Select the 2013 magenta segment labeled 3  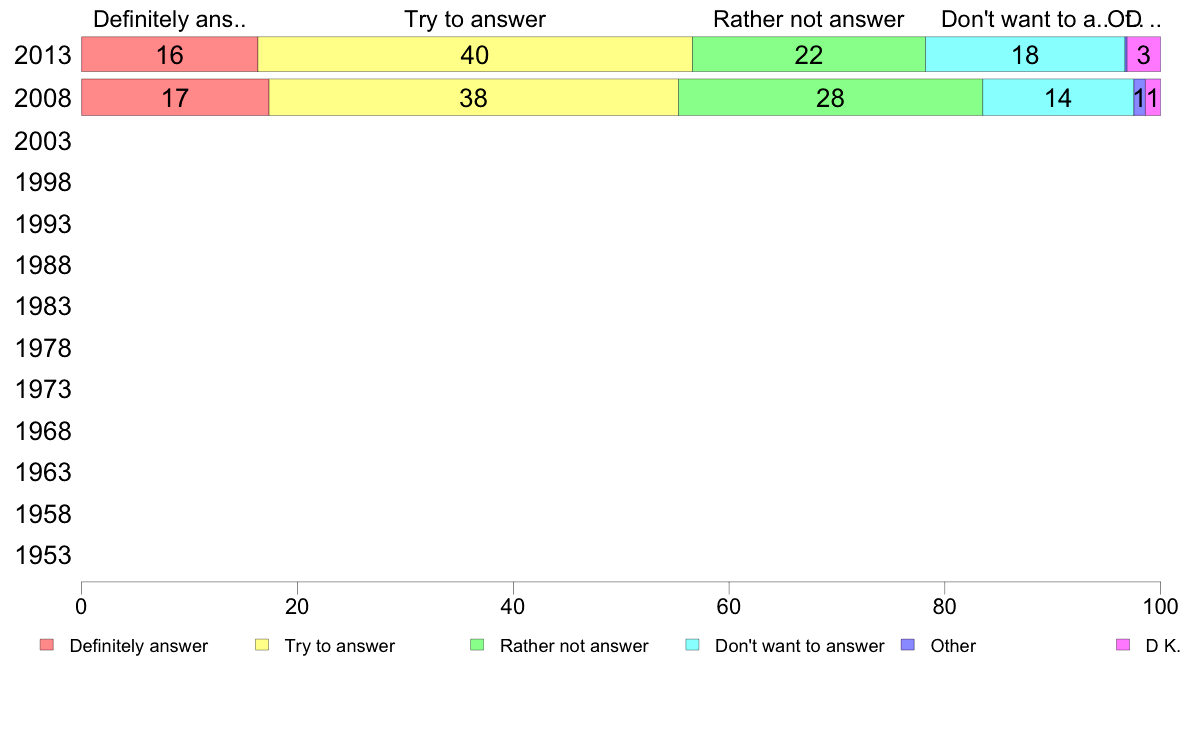(1144, 55)
